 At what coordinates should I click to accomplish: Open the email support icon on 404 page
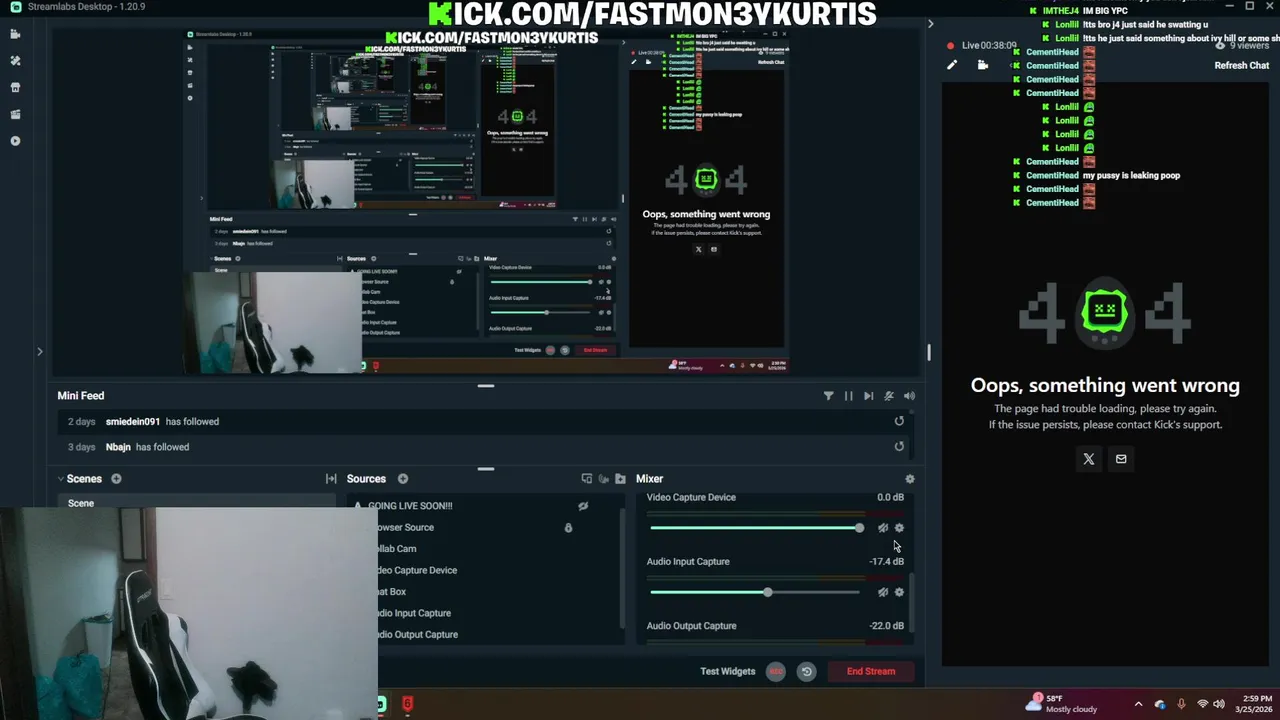point(1121,459)
